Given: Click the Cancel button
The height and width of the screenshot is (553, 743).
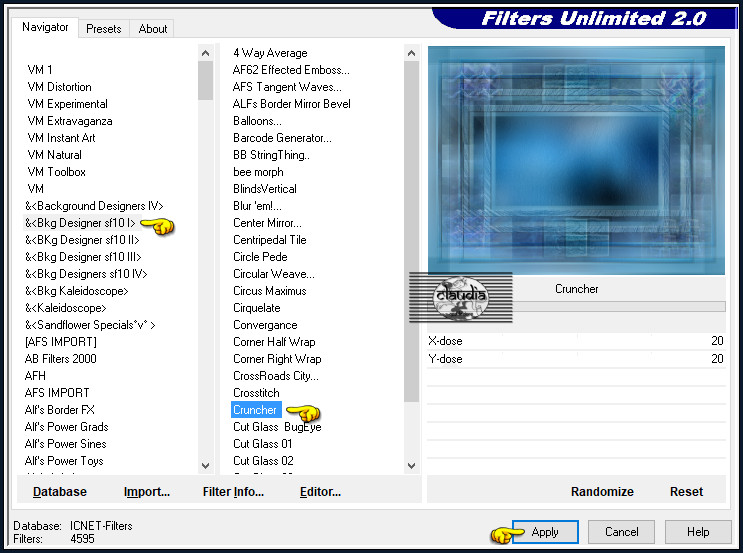Looking at the screenshot, I should coord(621,532).
